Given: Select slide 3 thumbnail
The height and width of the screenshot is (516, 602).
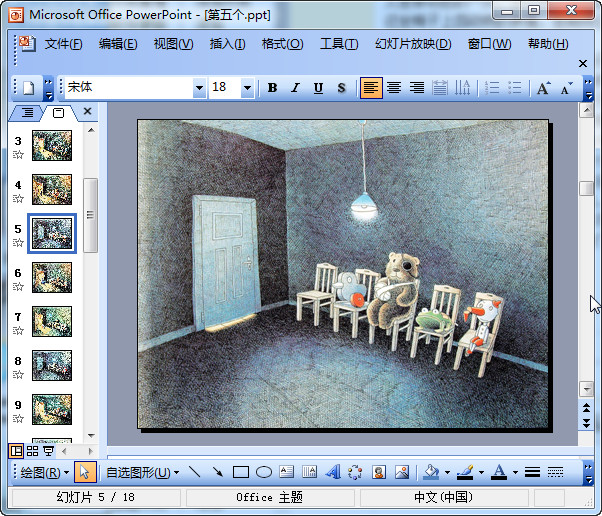Looking at the screenshot, I should (x=52, y=146).
